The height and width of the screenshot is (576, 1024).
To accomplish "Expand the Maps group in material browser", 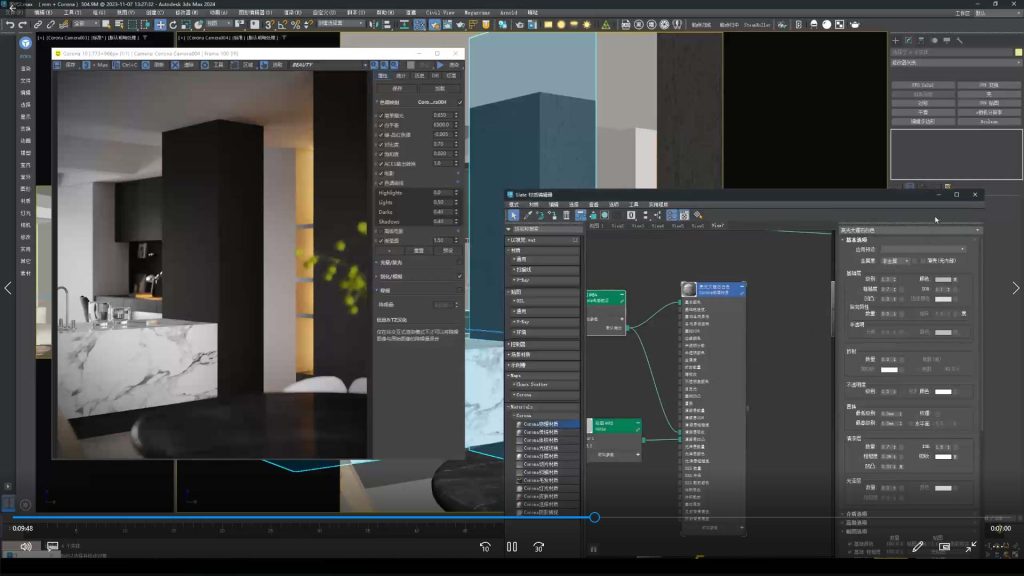I will 513,376.
